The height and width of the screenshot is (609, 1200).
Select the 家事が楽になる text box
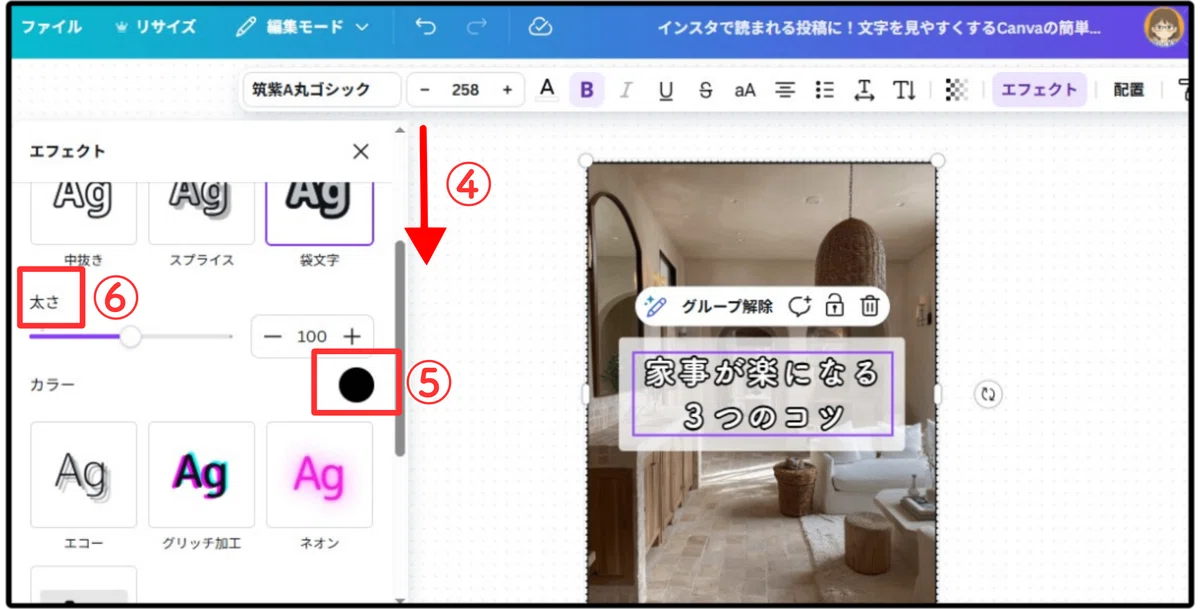click(762, 394)
